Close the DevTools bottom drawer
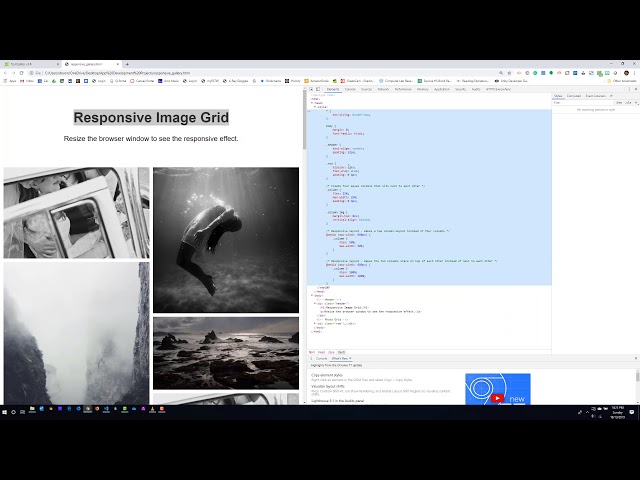The image size is (640, 480). coord(636,358)
